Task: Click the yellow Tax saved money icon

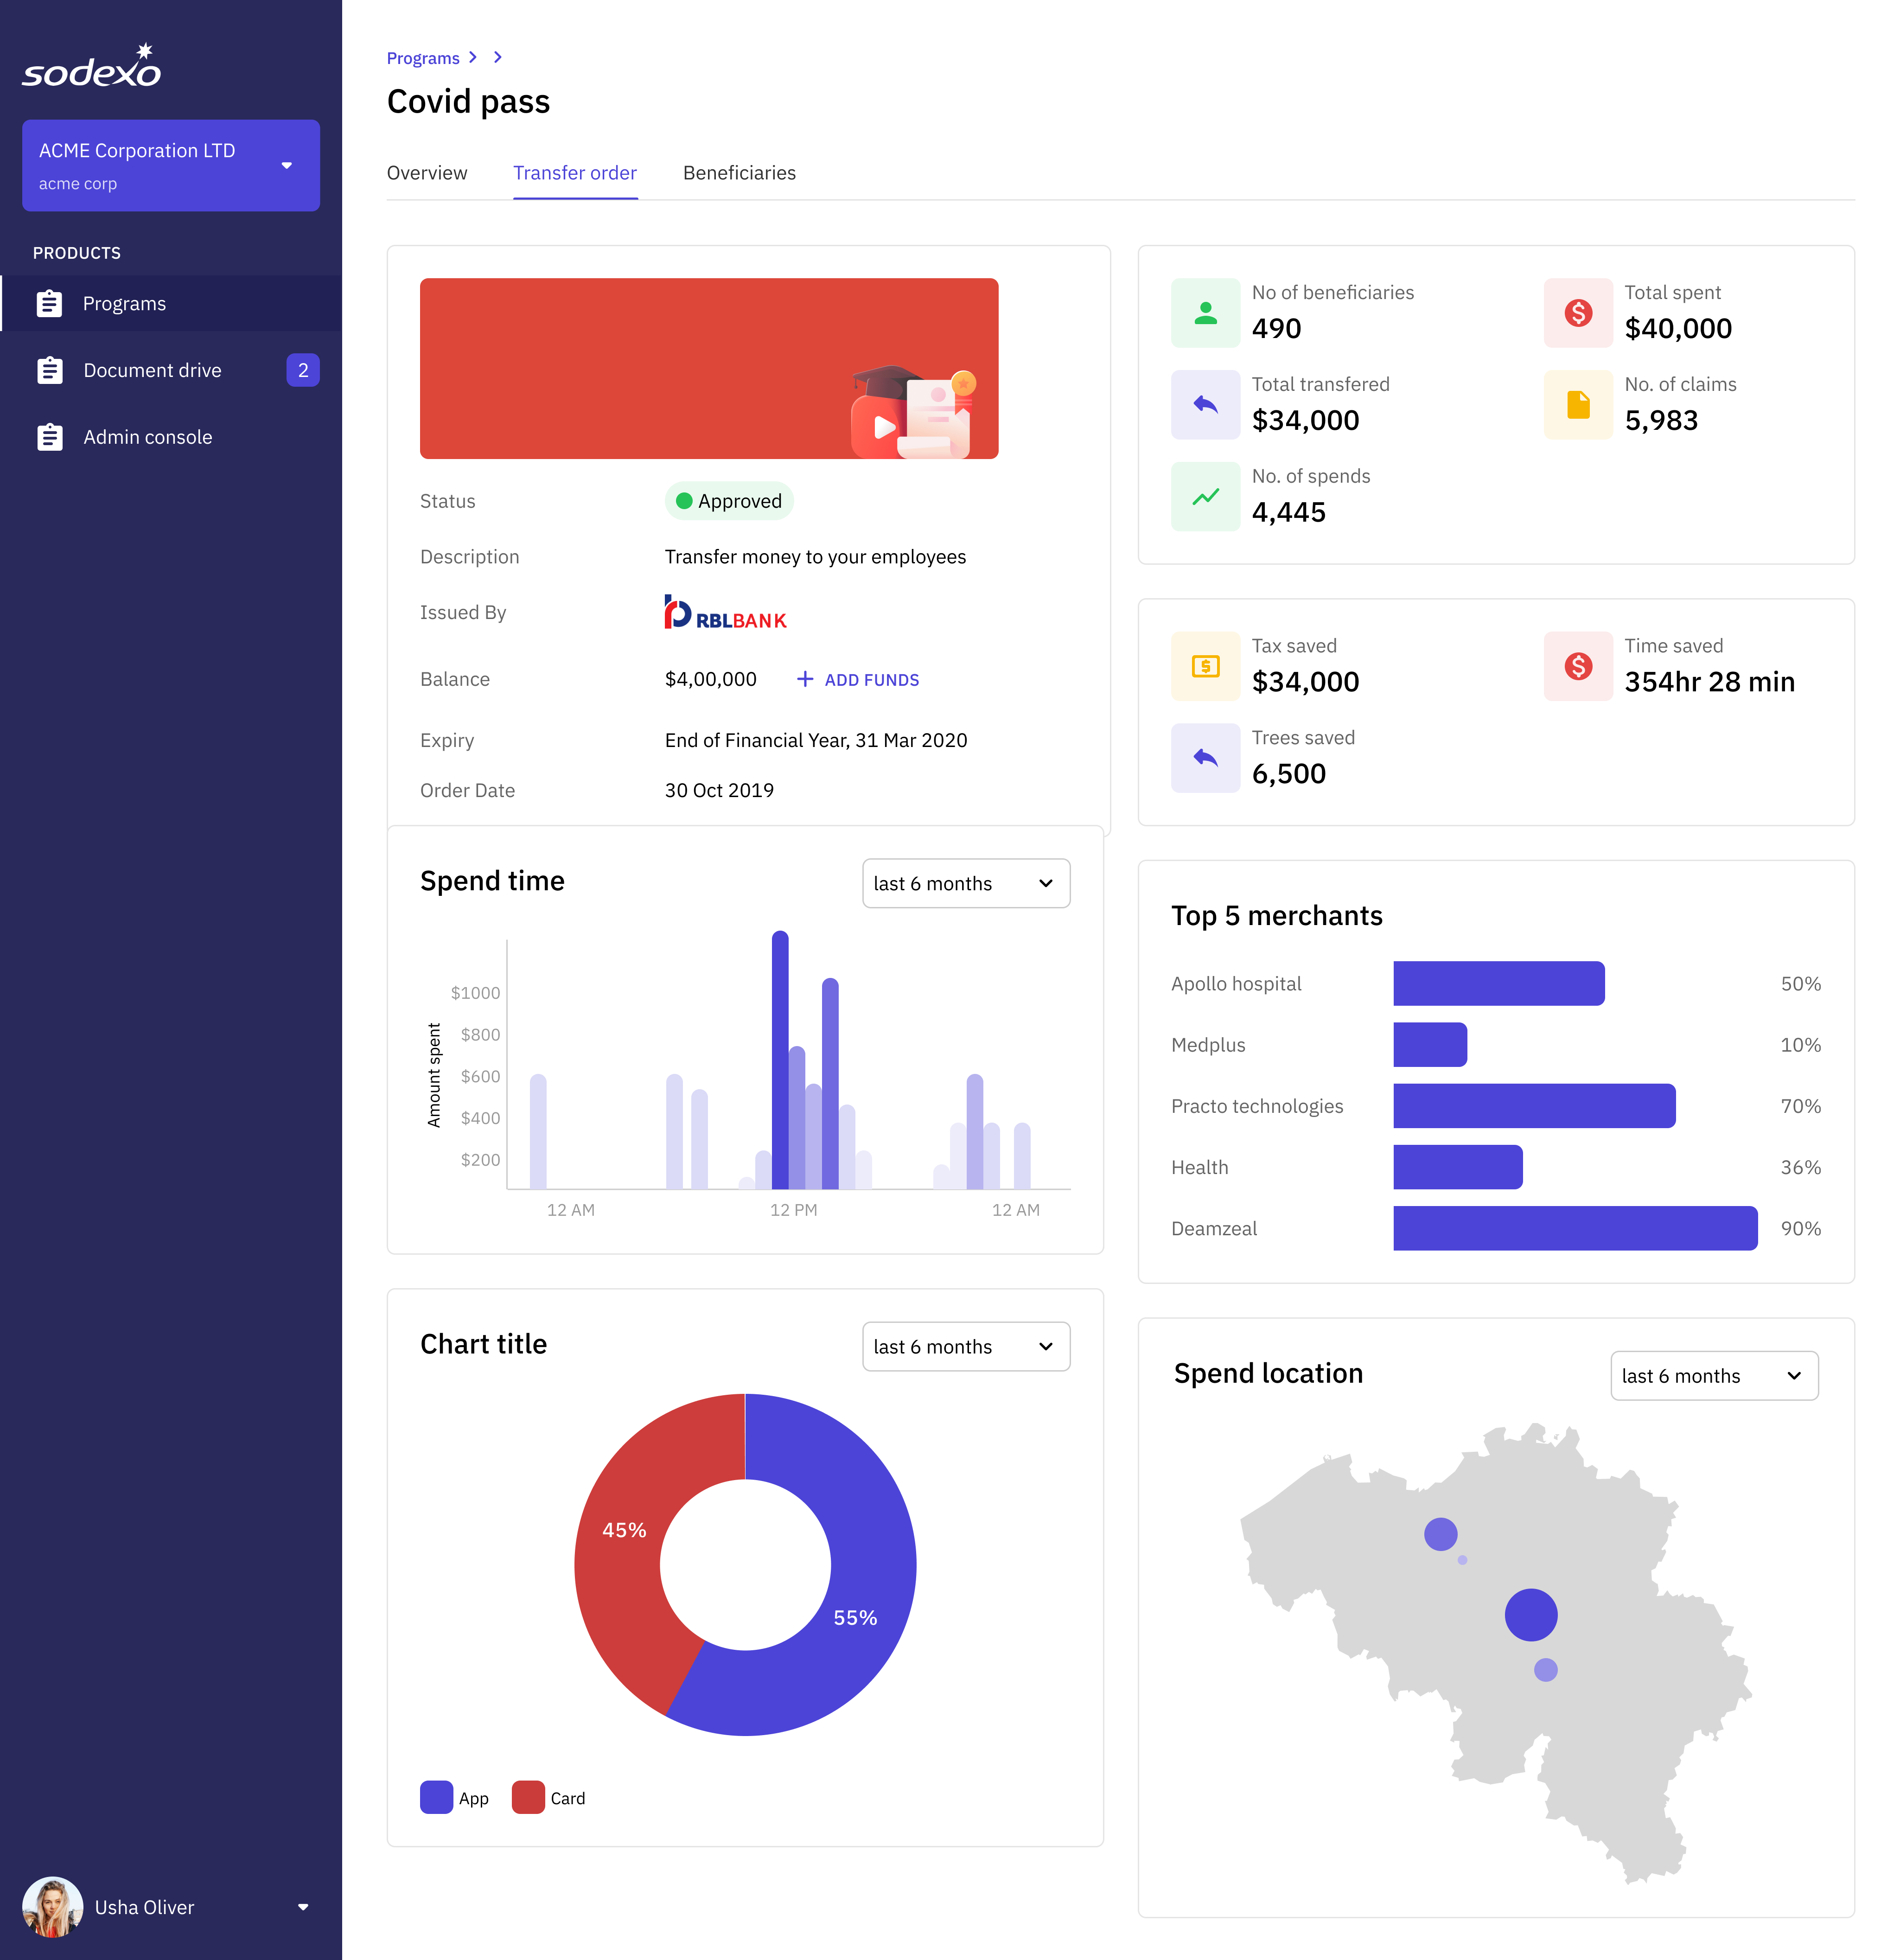Action: pos(1205,666)
